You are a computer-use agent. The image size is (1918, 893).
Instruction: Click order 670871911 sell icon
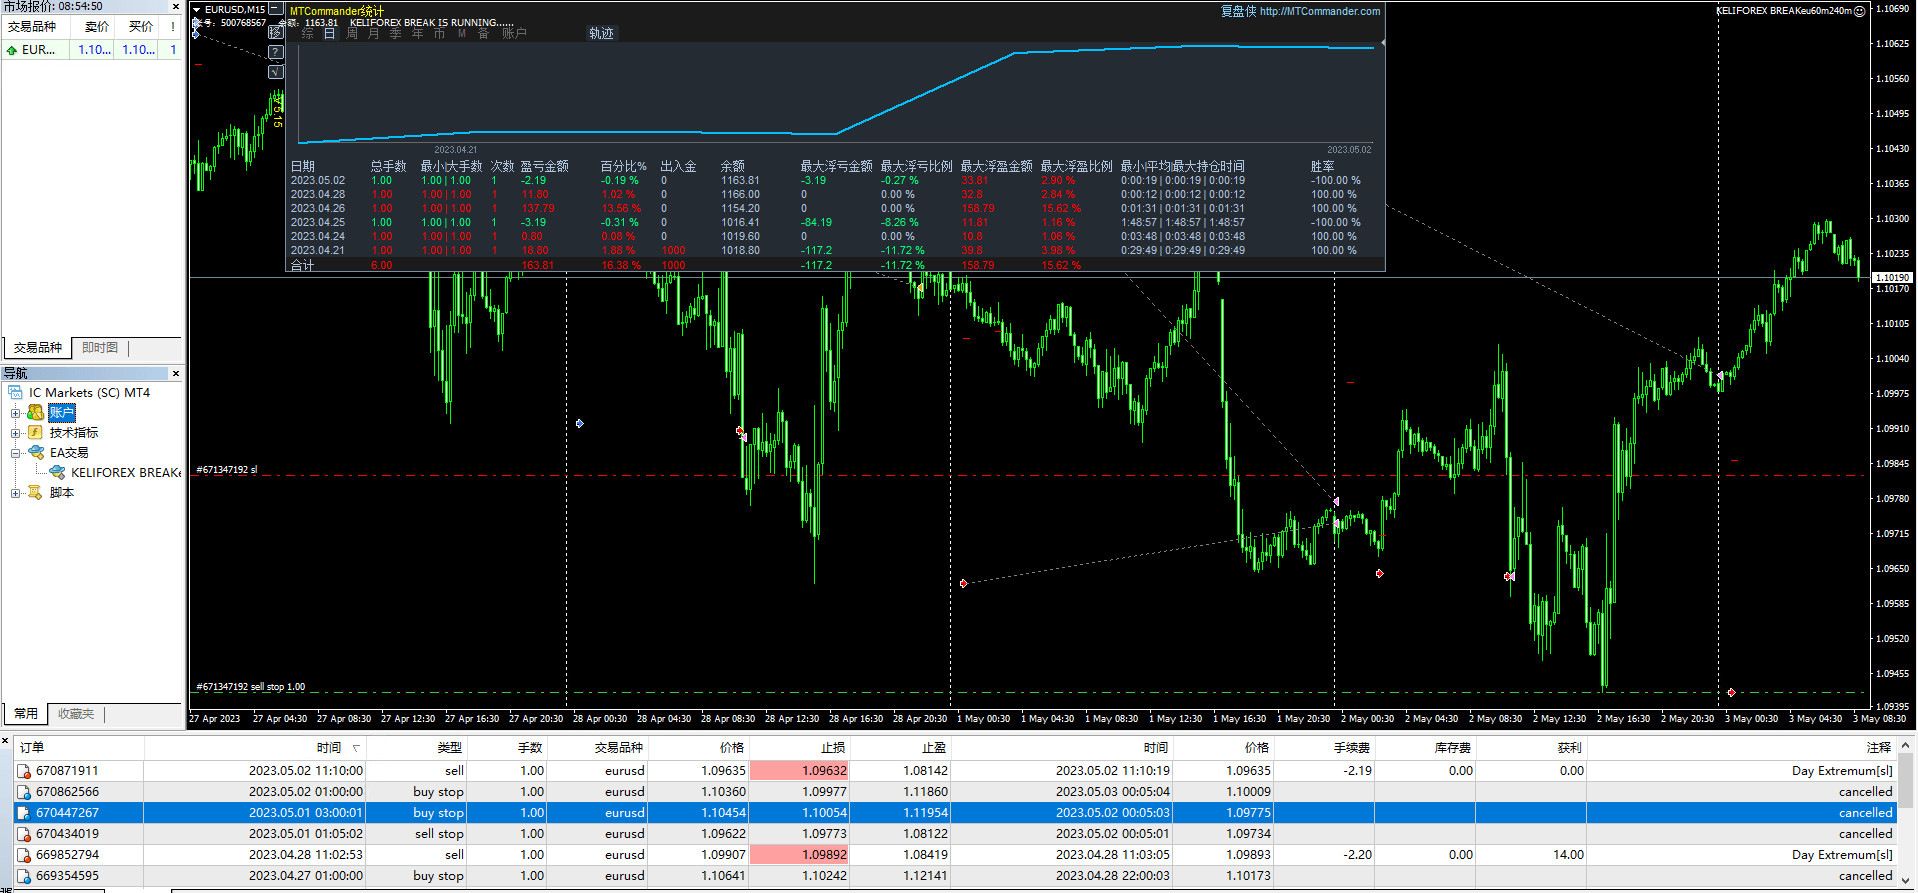[24, 771]
